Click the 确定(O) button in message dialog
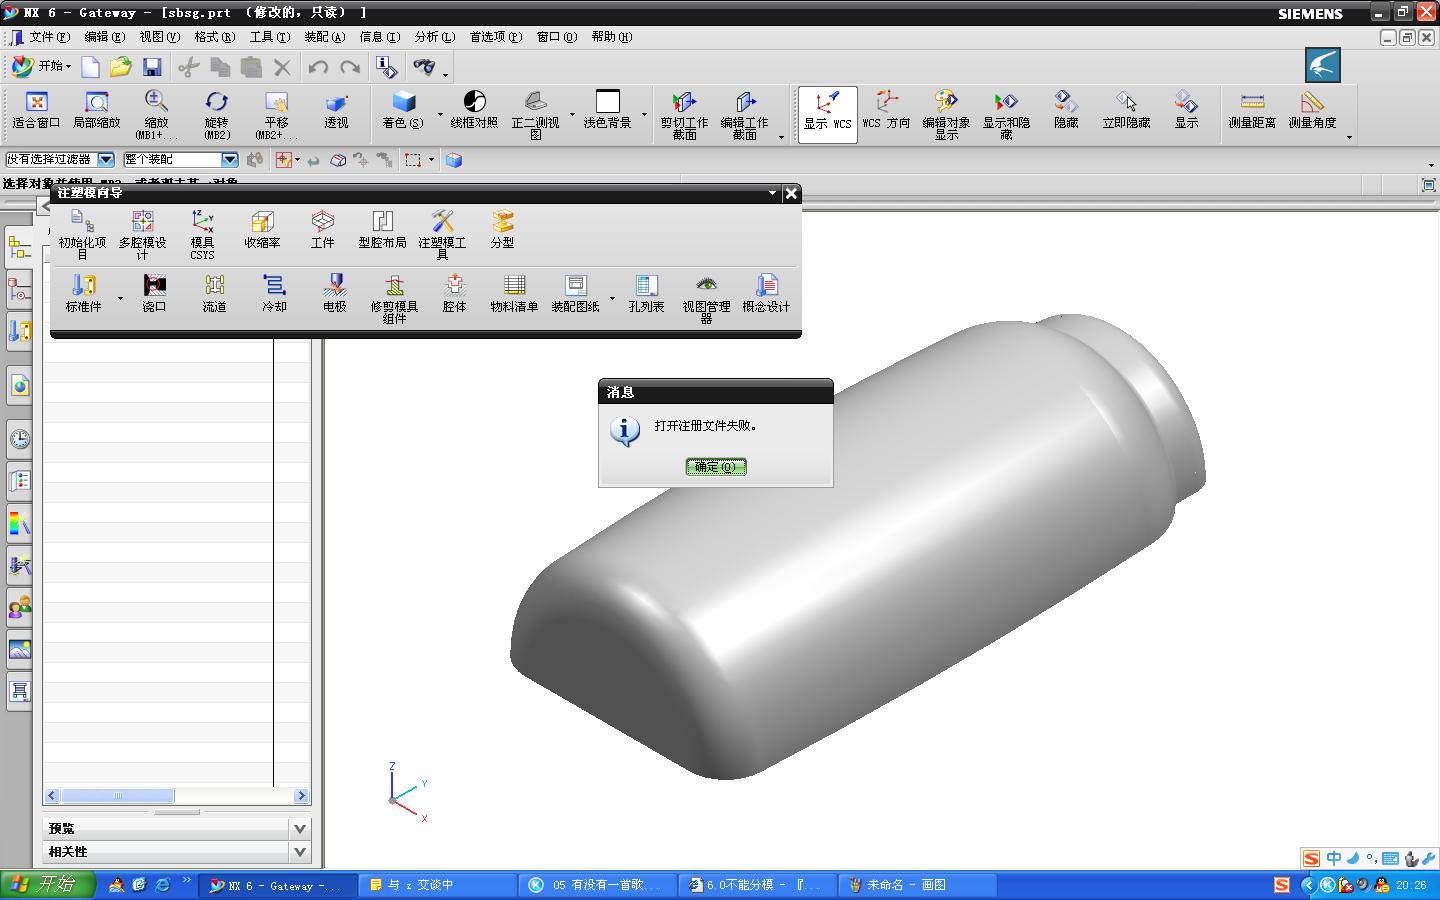This screenshot has width=1440, height=900. tap(716, 467)
